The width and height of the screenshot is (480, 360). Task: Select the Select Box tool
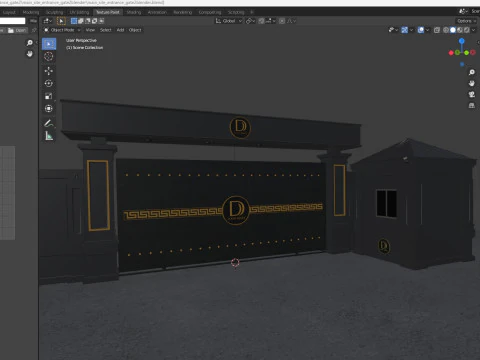[49, 44]
